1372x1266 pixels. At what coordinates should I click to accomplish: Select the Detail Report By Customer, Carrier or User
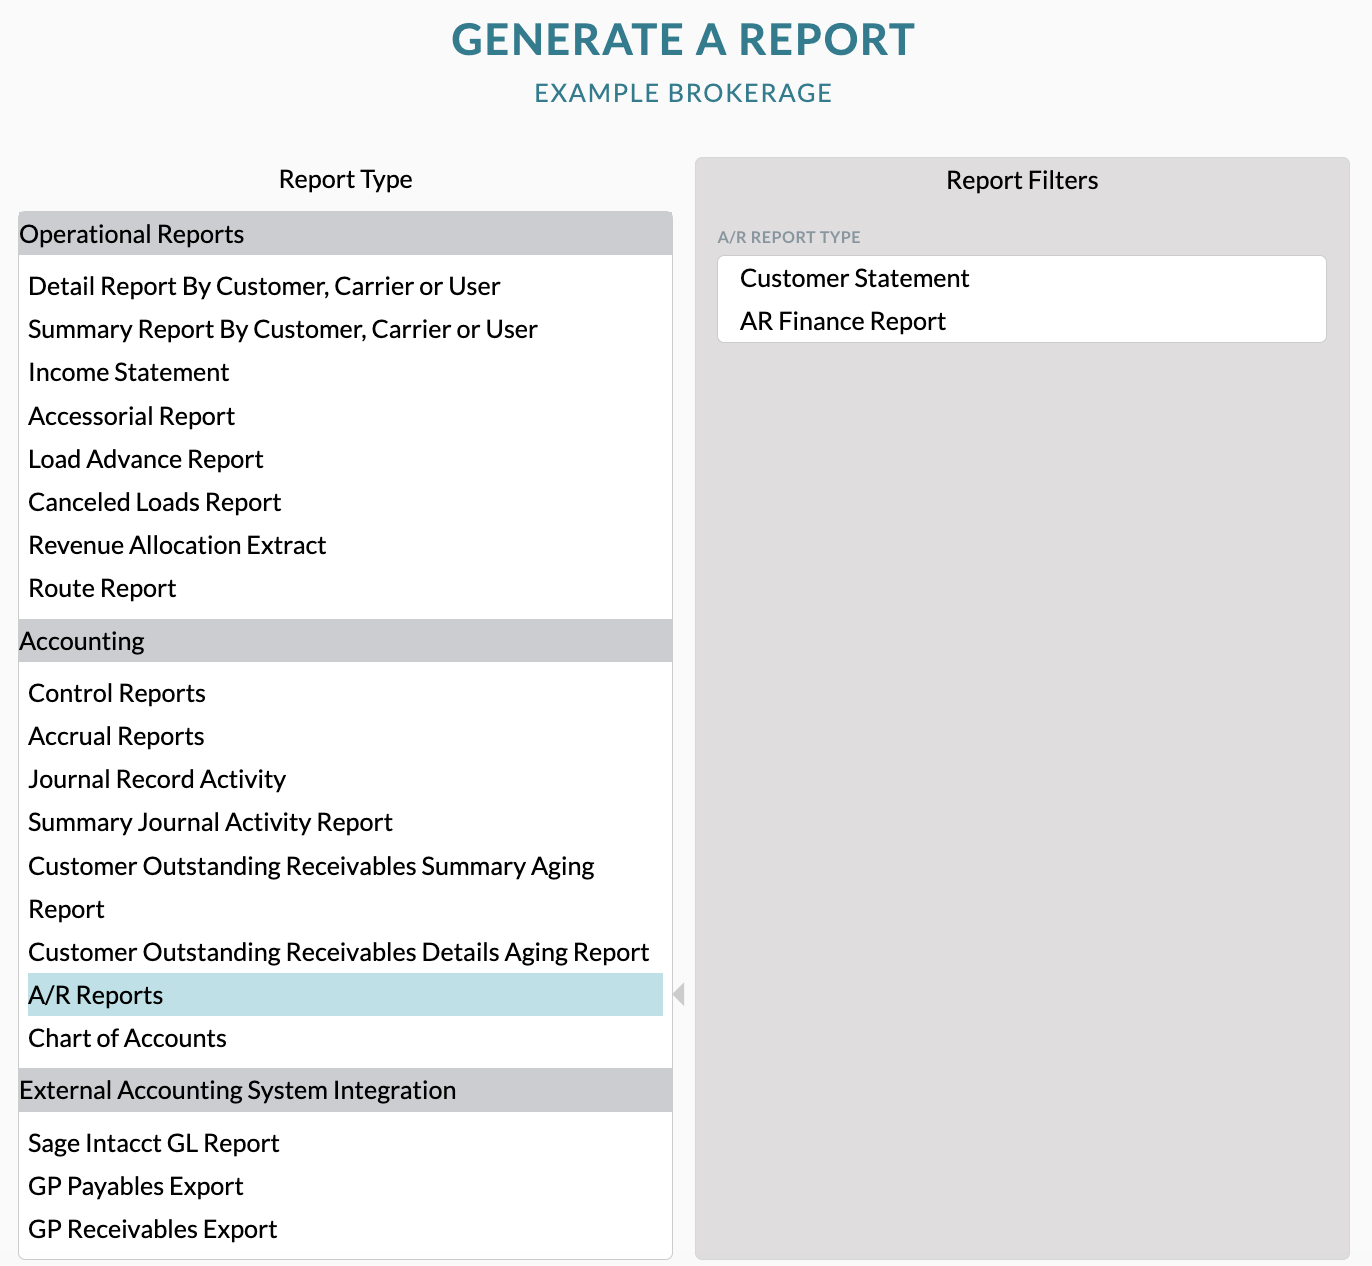(264, 286)
